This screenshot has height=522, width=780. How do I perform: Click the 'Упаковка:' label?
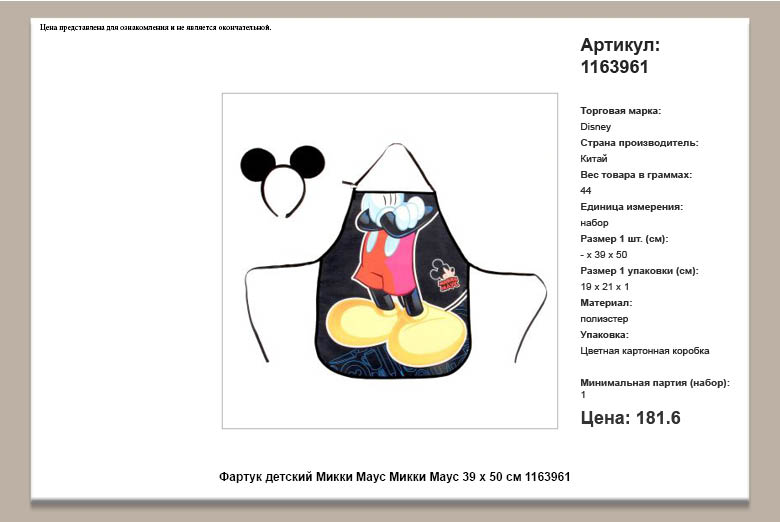coord(604,334)
